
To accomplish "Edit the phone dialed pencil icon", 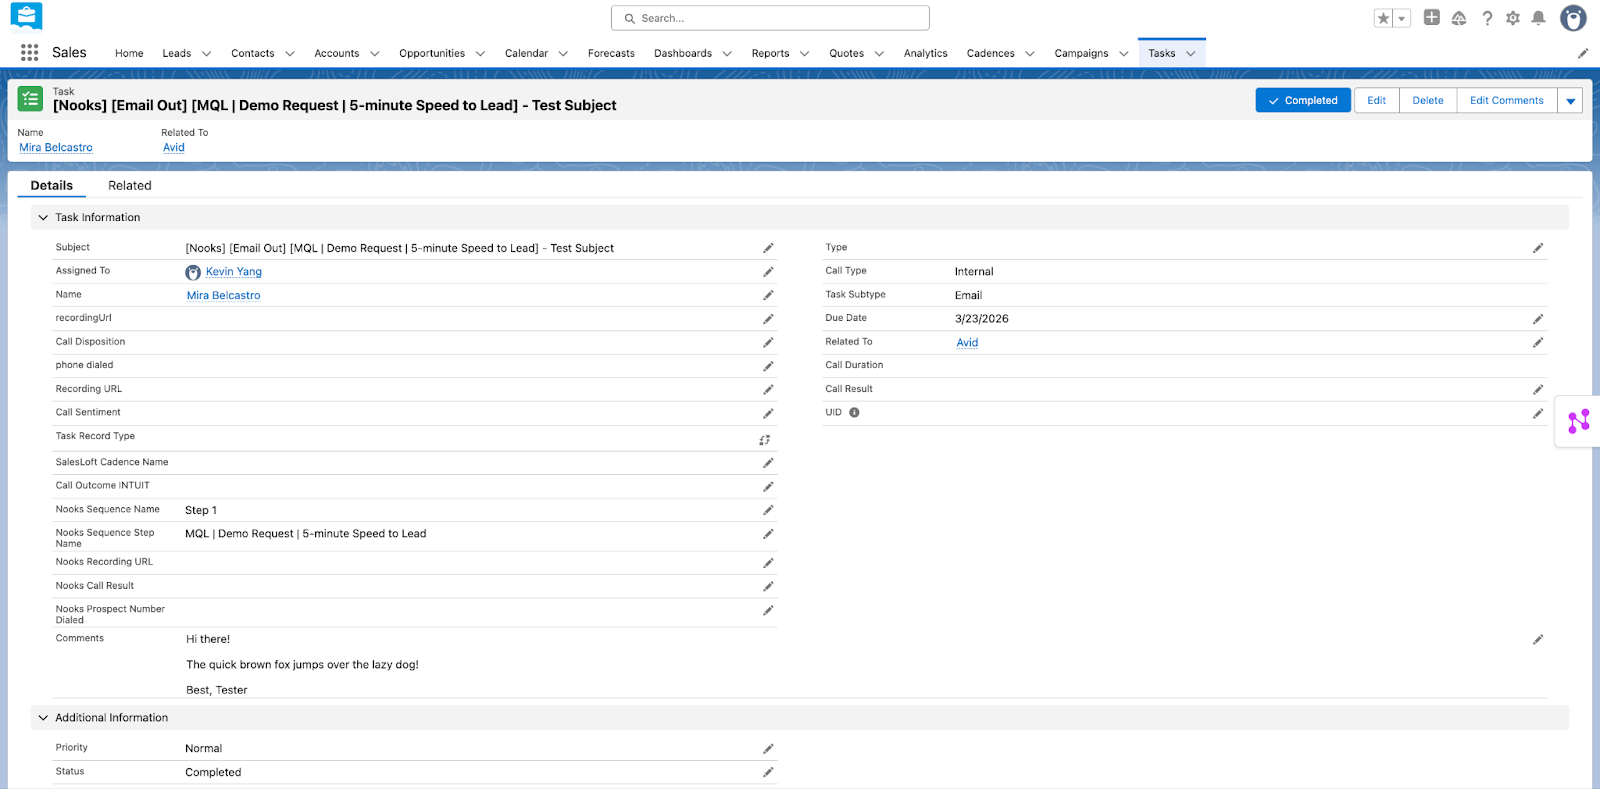I will [x=768, y=367].
